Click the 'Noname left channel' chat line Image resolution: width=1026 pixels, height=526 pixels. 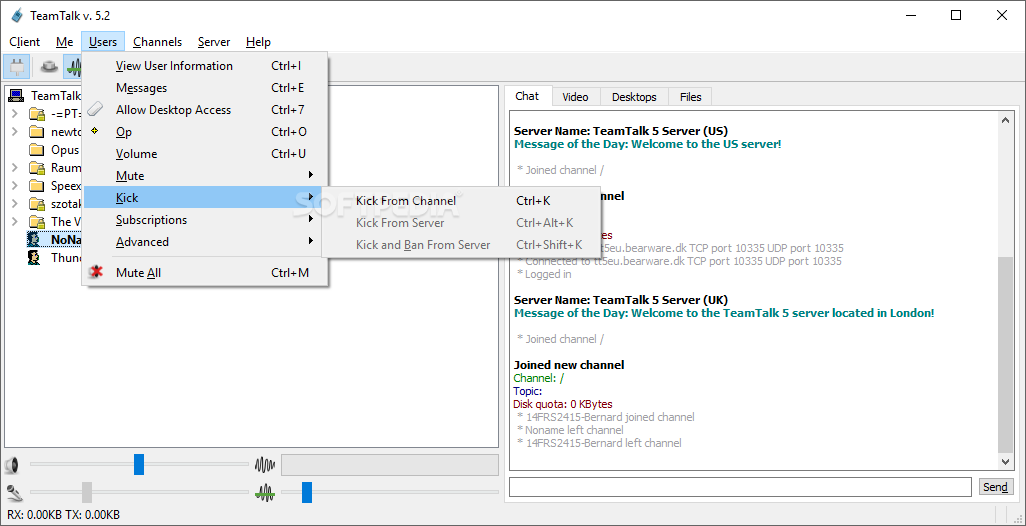click(x=570, y=430)
